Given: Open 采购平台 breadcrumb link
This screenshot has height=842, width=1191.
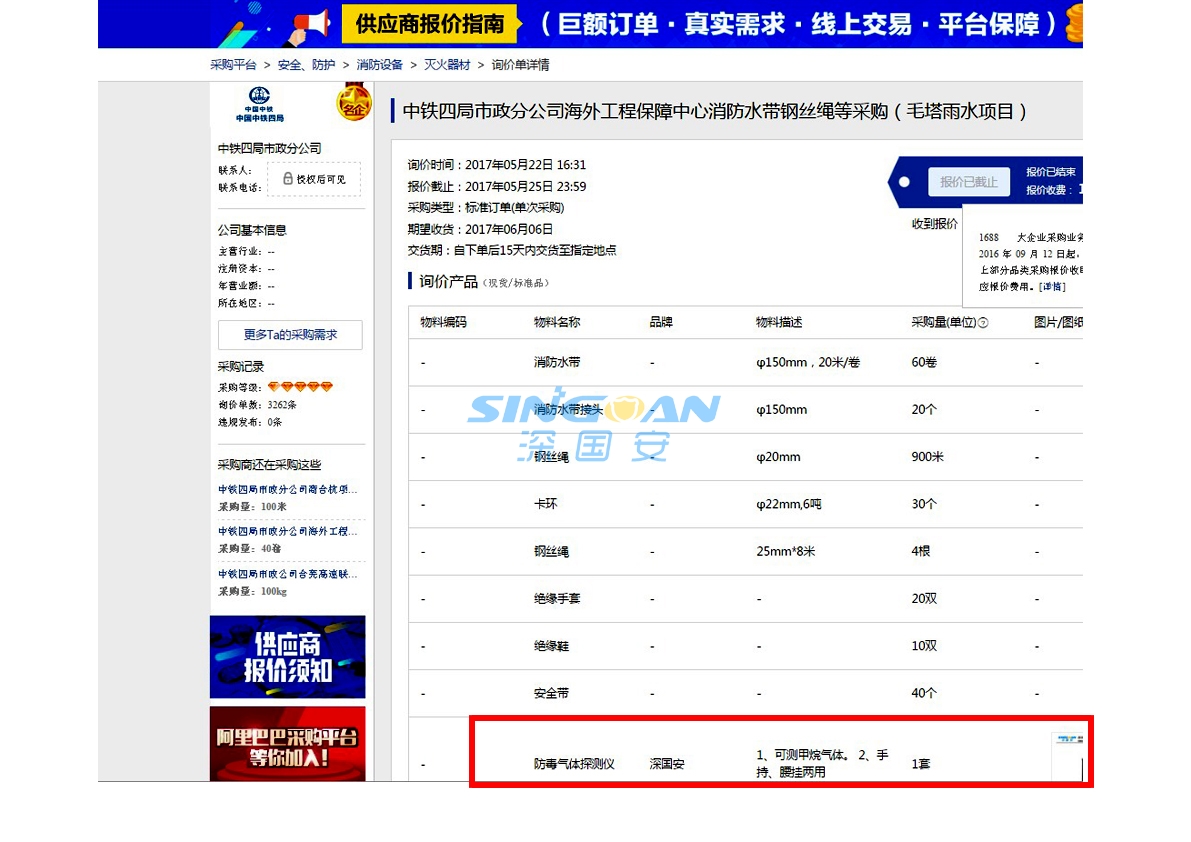Looking at the screenshot, I should pos(233,65).
